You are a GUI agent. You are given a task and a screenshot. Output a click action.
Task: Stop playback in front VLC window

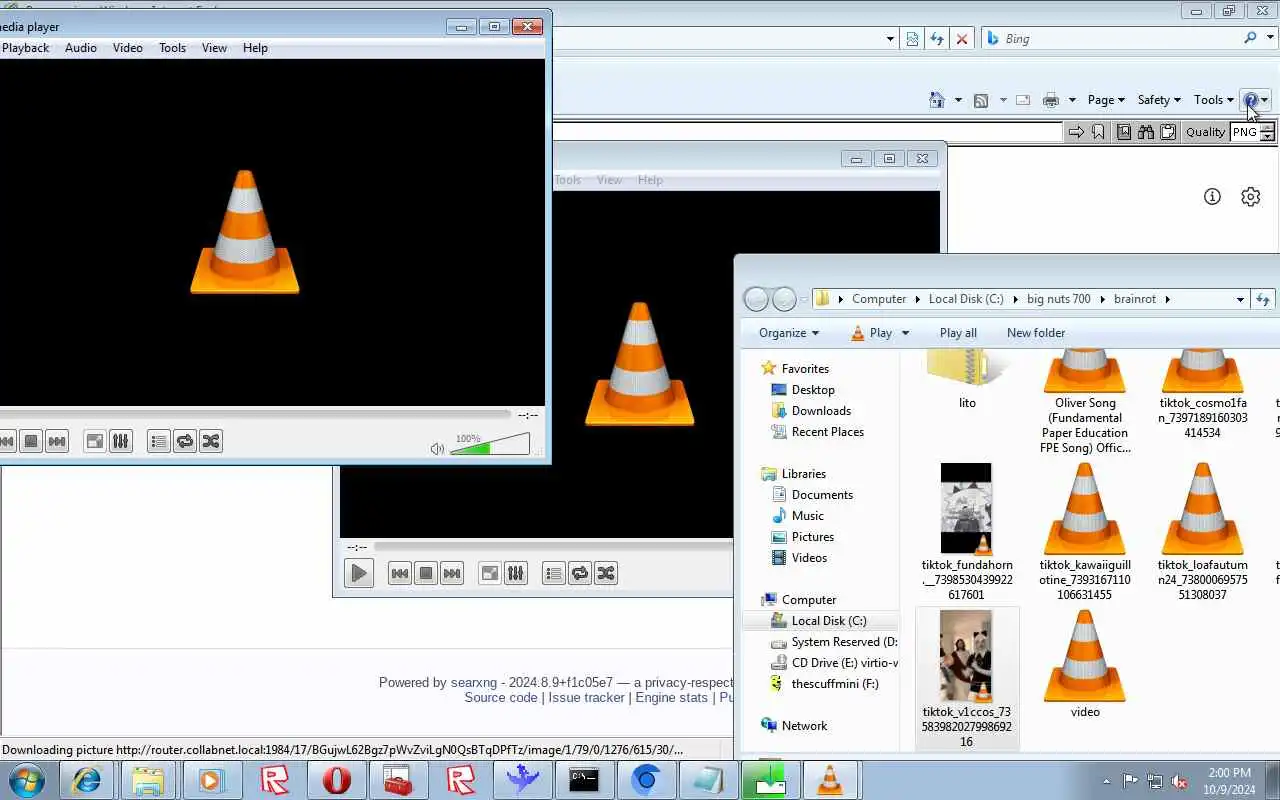(x=31, y=441)
